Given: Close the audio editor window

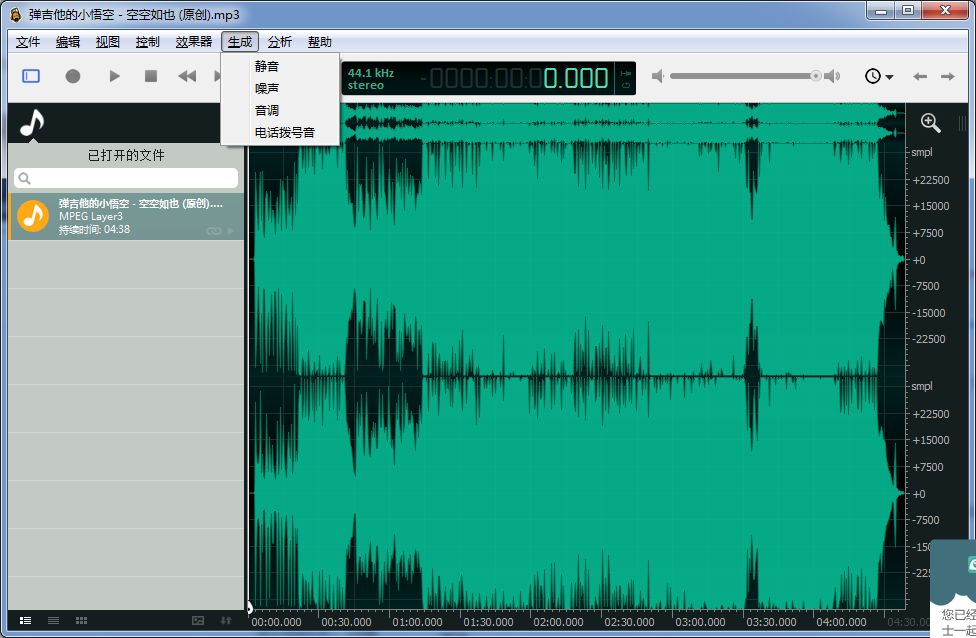Looking at the screenshot, I should [946, 11].
